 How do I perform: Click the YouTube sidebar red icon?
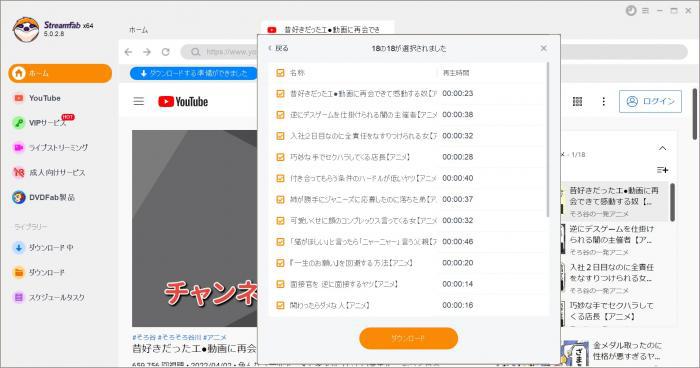click(19, 98)
